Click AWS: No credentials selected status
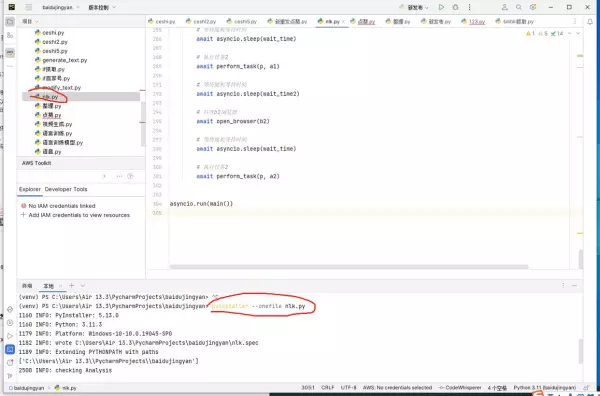This screenshot has width=600, height=396. pyautogui.click(x=397, y=388)
